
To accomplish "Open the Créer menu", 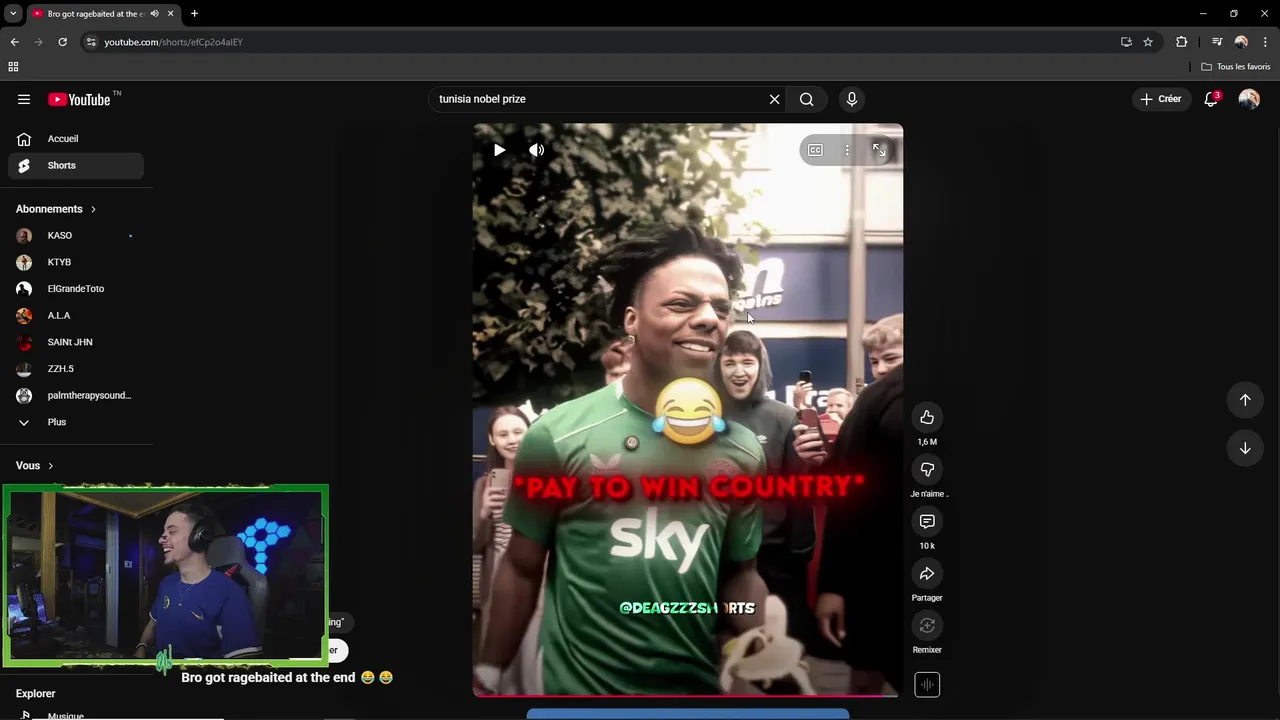I will click(1161, 99).
